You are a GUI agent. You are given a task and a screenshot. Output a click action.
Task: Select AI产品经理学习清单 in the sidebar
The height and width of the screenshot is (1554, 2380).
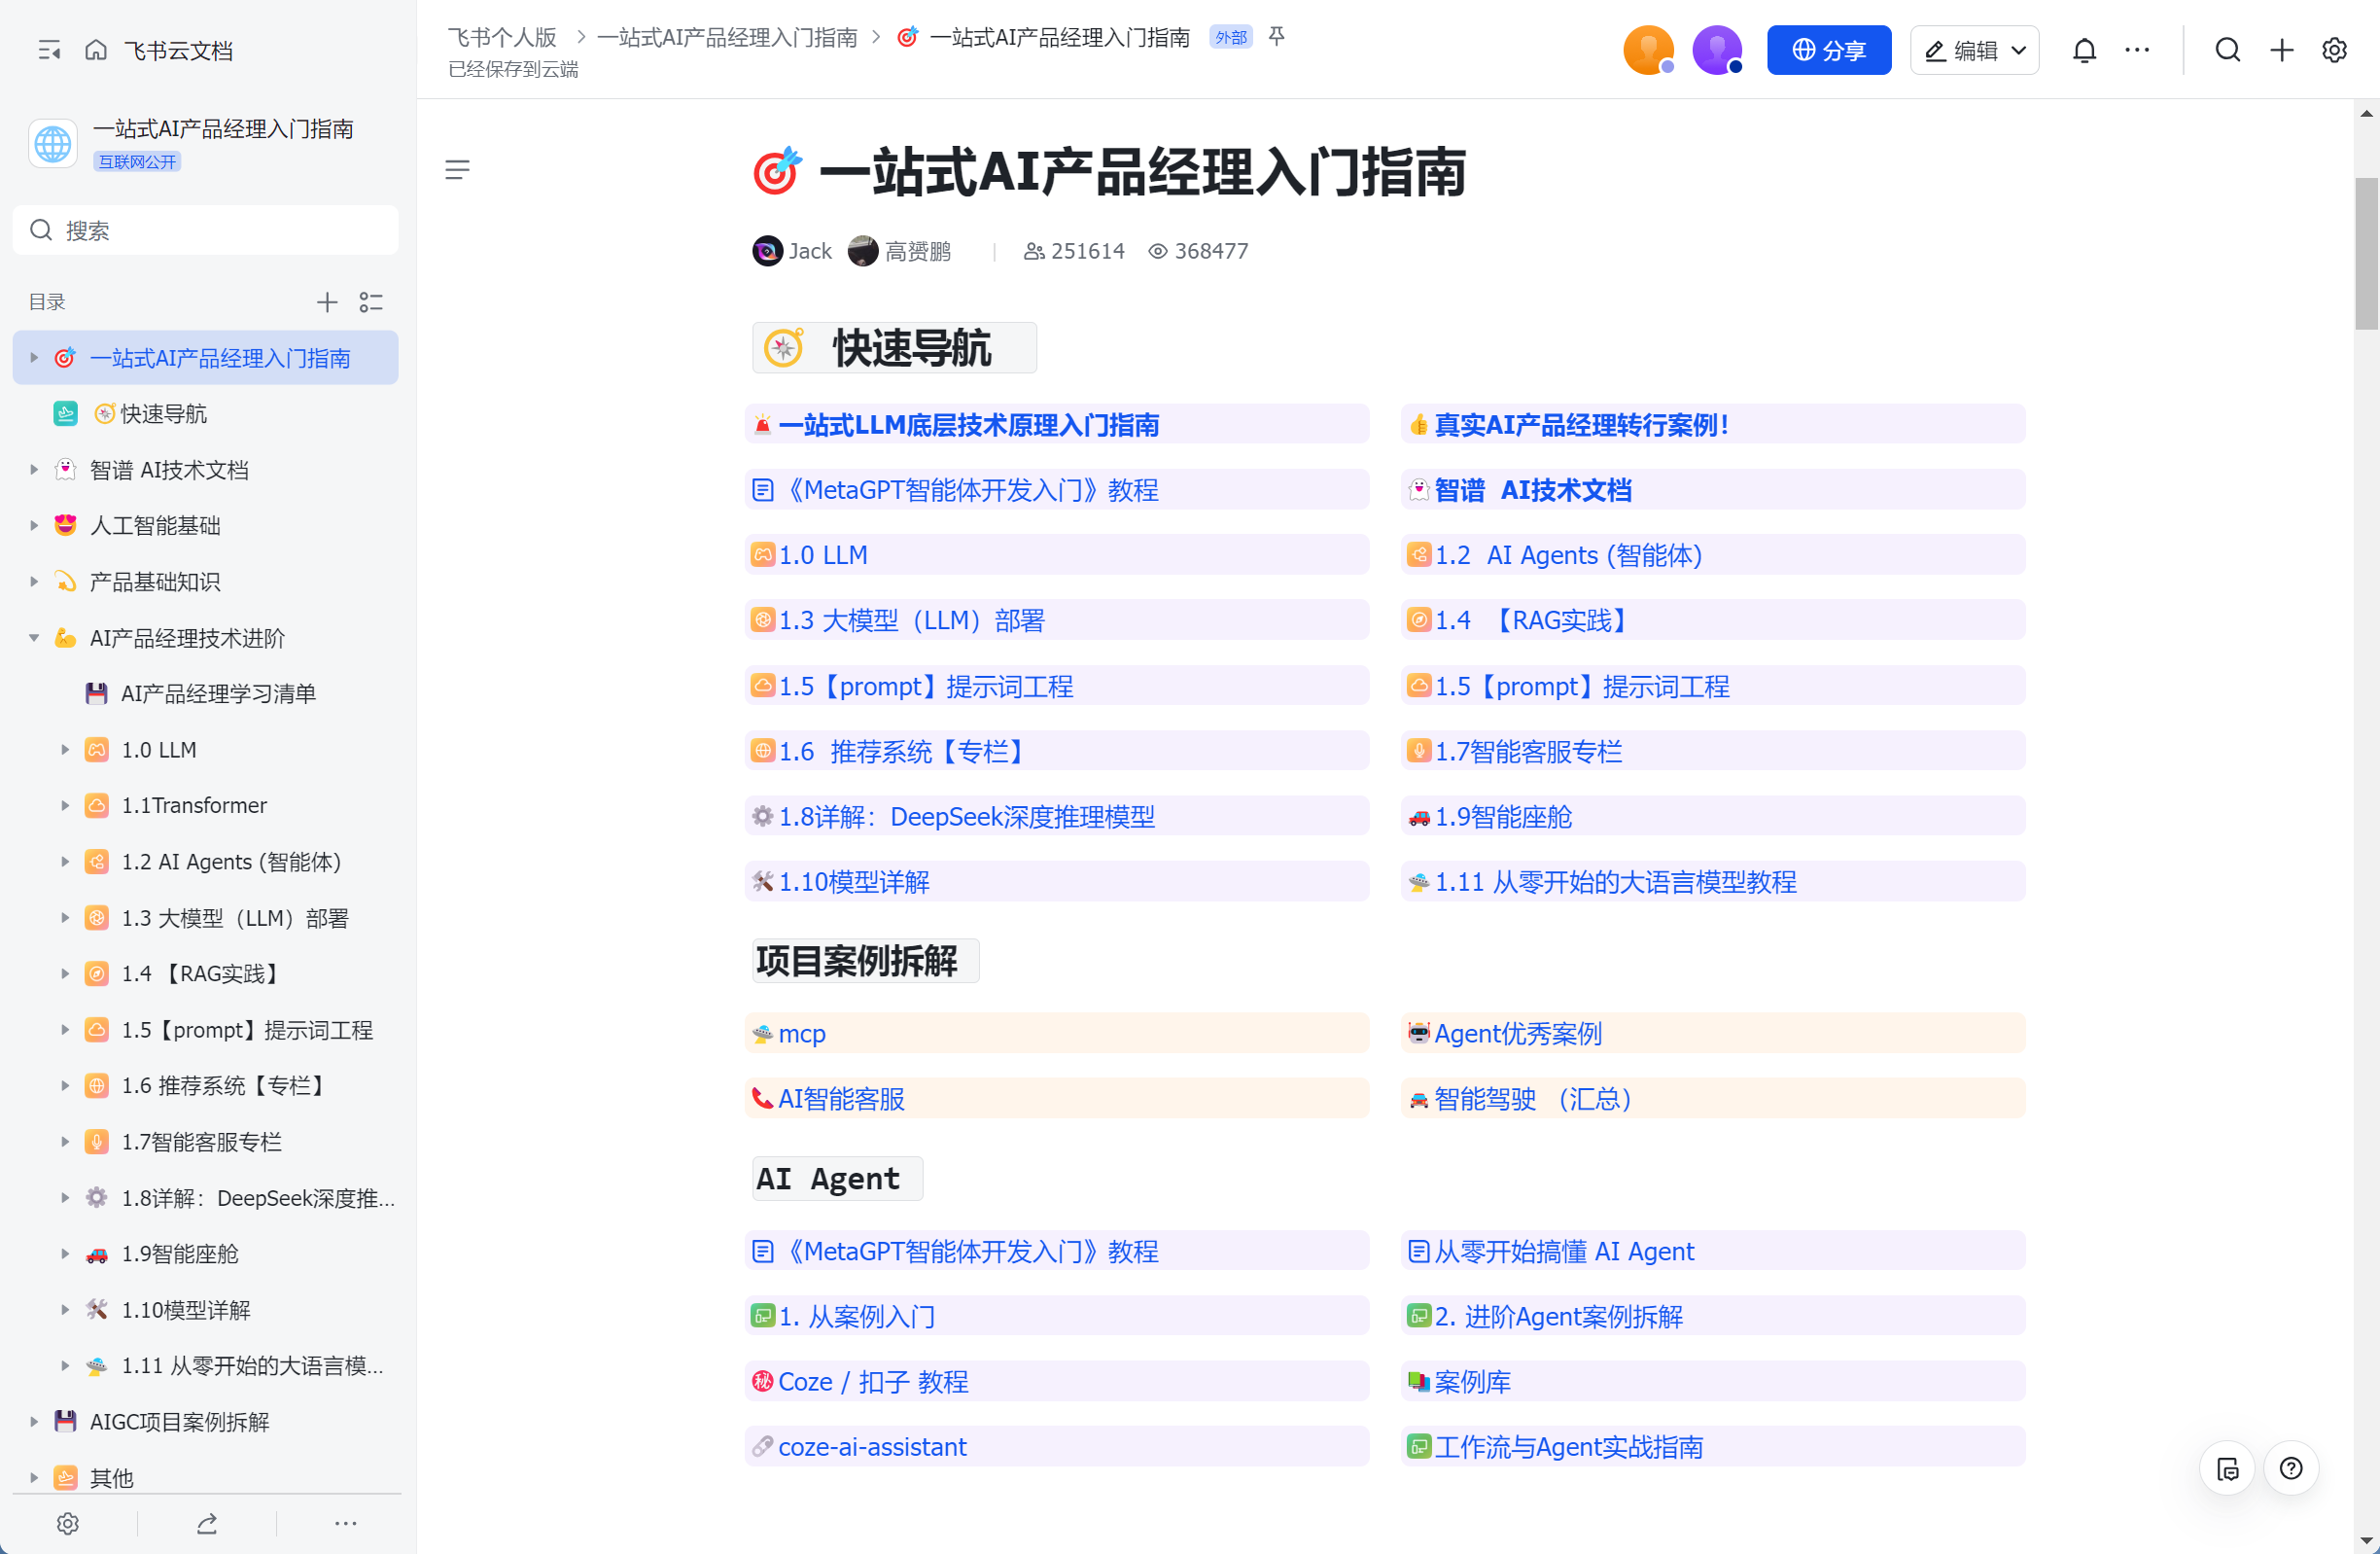tap(218, 694)
